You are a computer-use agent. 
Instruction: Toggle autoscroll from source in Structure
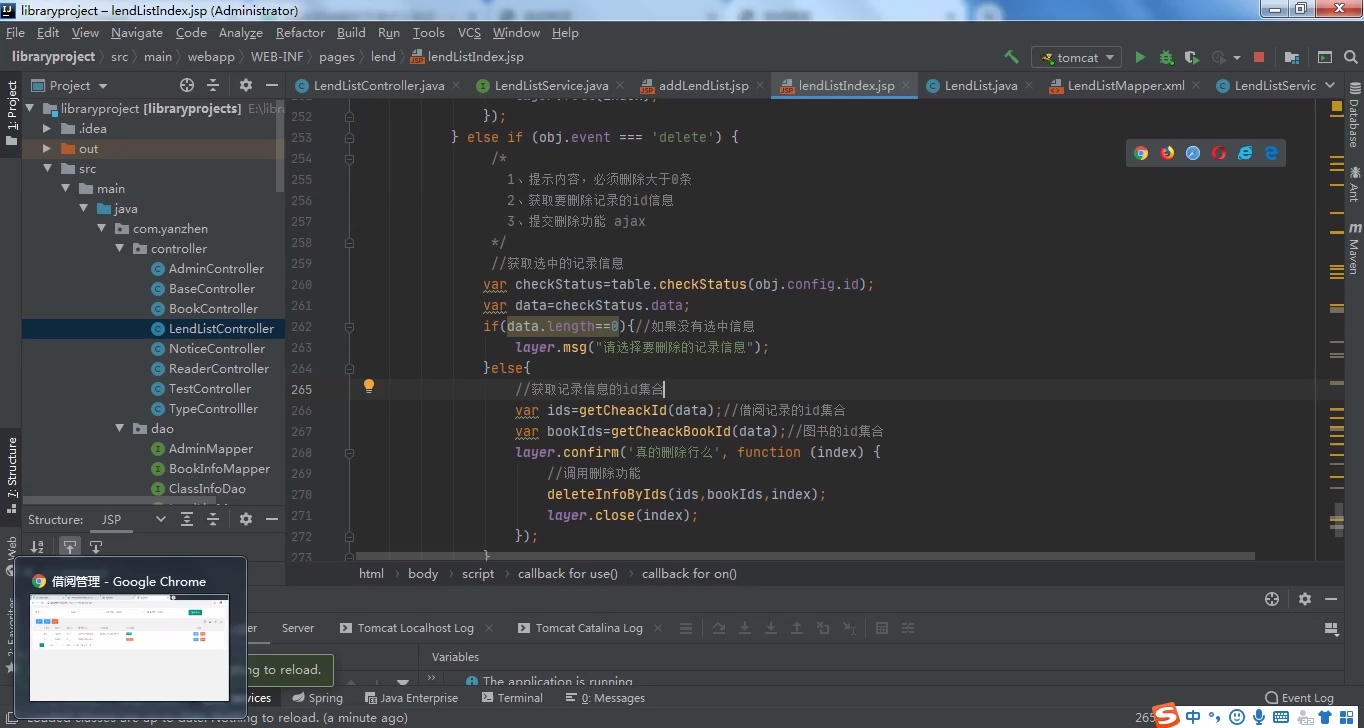pos(96,547)
